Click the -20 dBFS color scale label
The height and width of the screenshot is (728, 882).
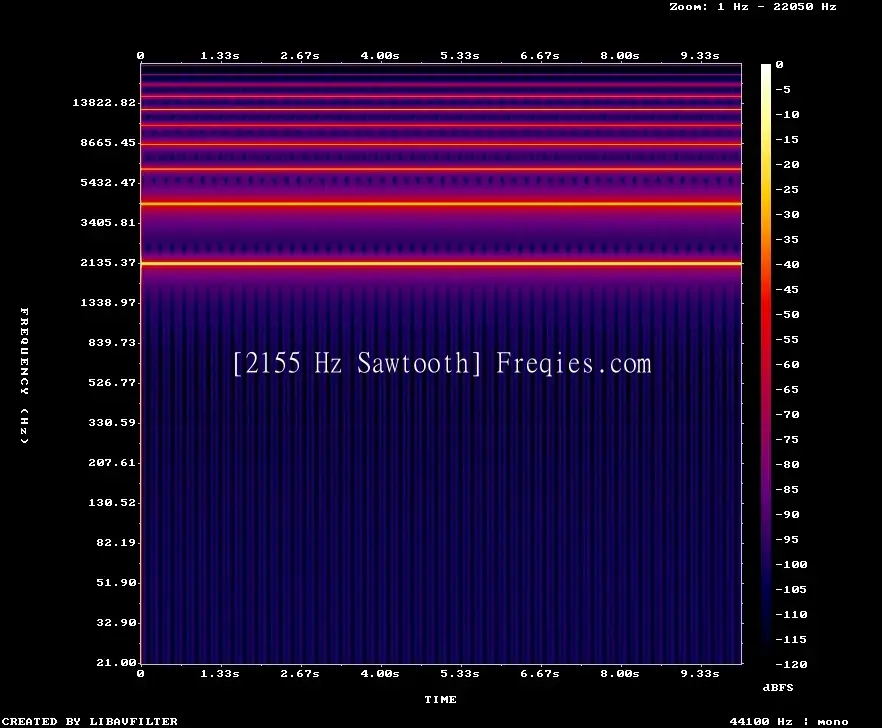(x=787, y=164)
